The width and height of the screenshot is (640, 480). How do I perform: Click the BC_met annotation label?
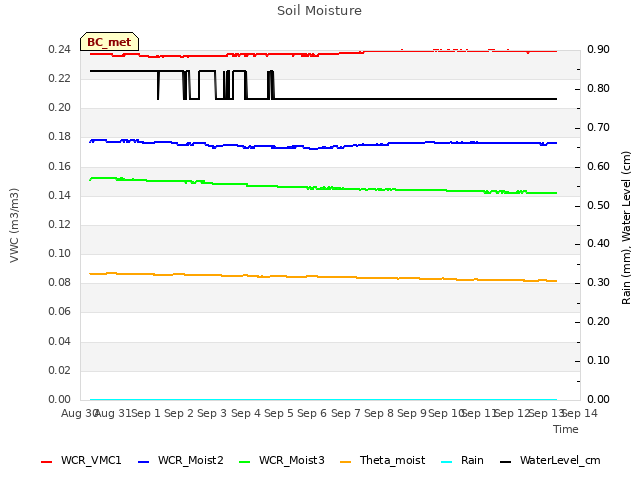point(109,42)
